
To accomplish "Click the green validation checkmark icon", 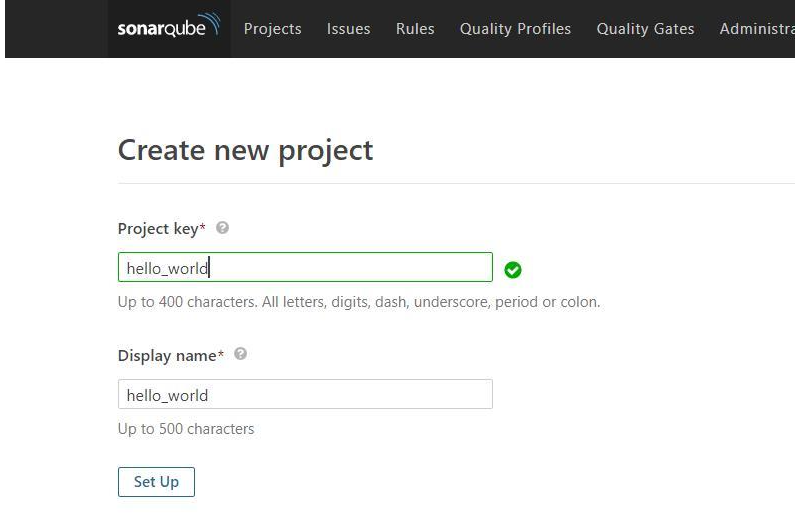I will [513, 269].
